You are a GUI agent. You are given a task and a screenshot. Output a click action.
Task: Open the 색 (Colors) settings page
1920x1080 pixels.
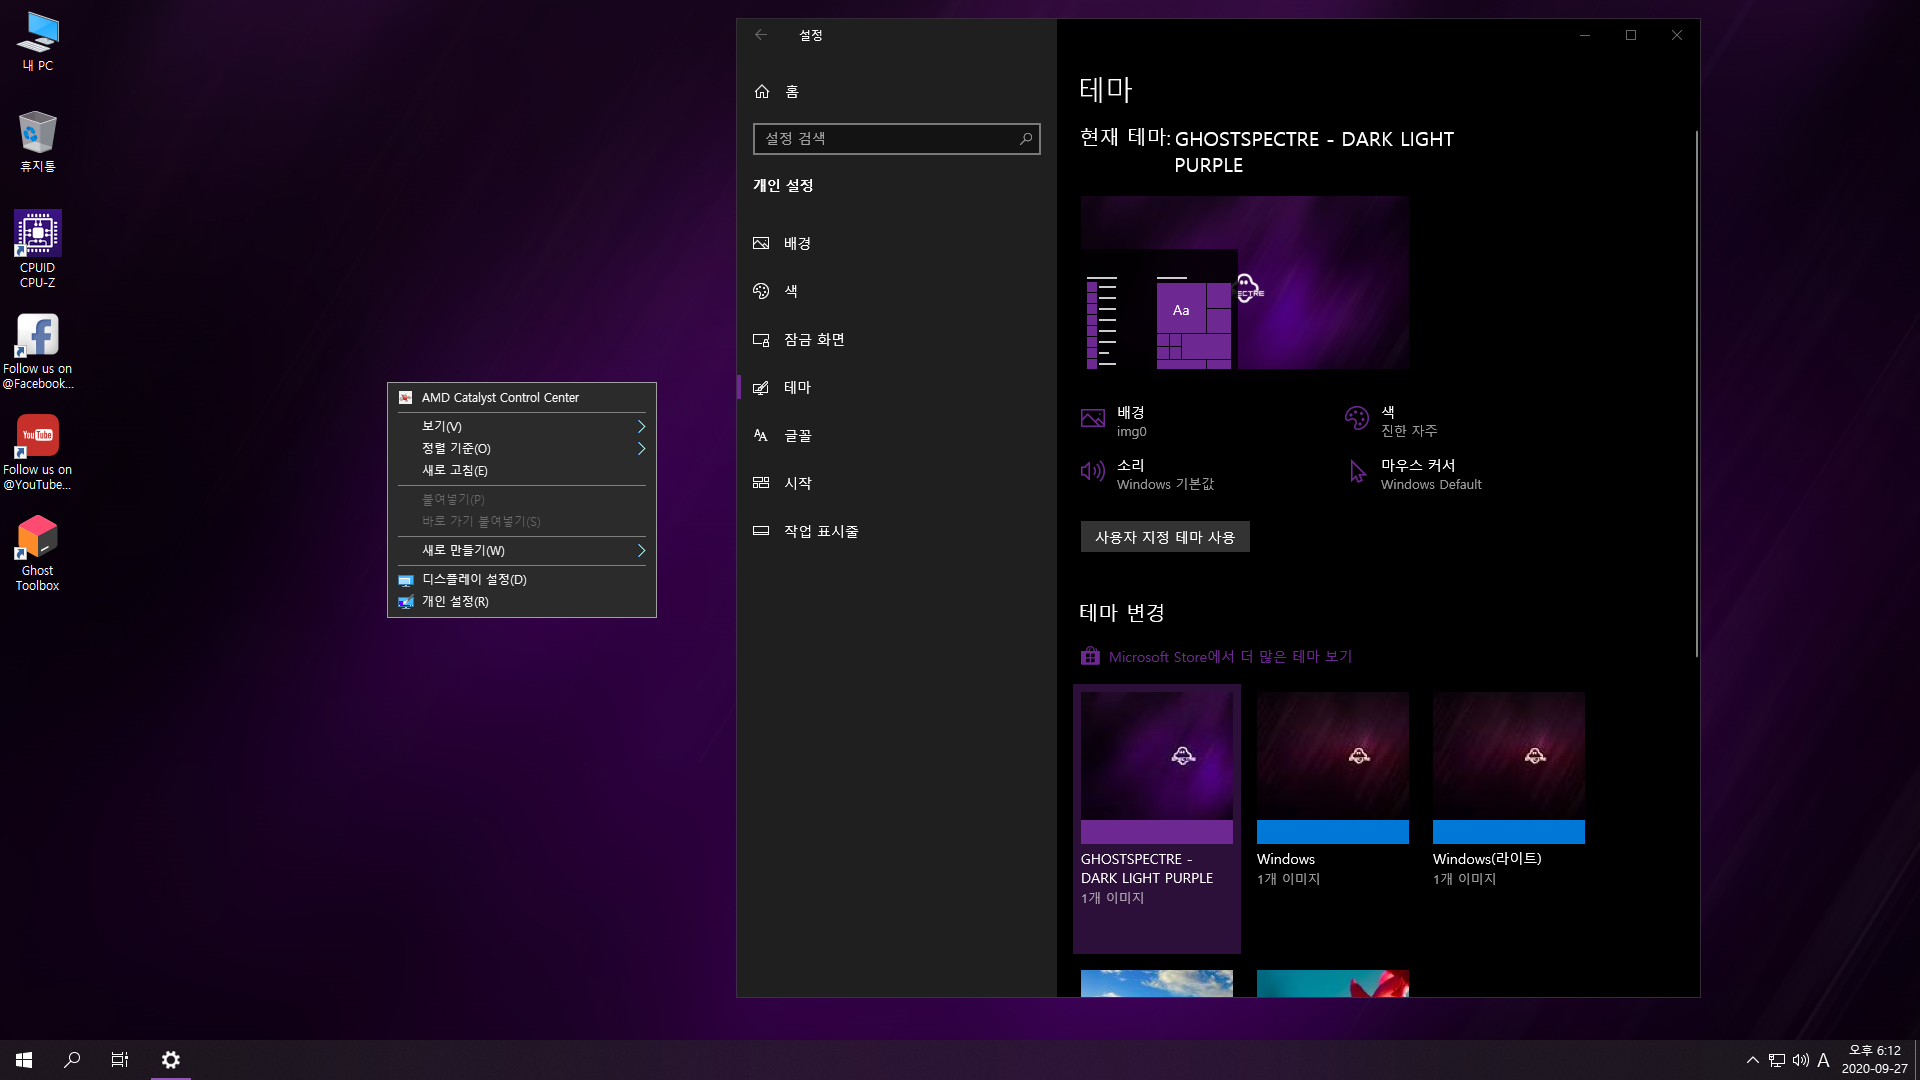(x=790, y=291)
